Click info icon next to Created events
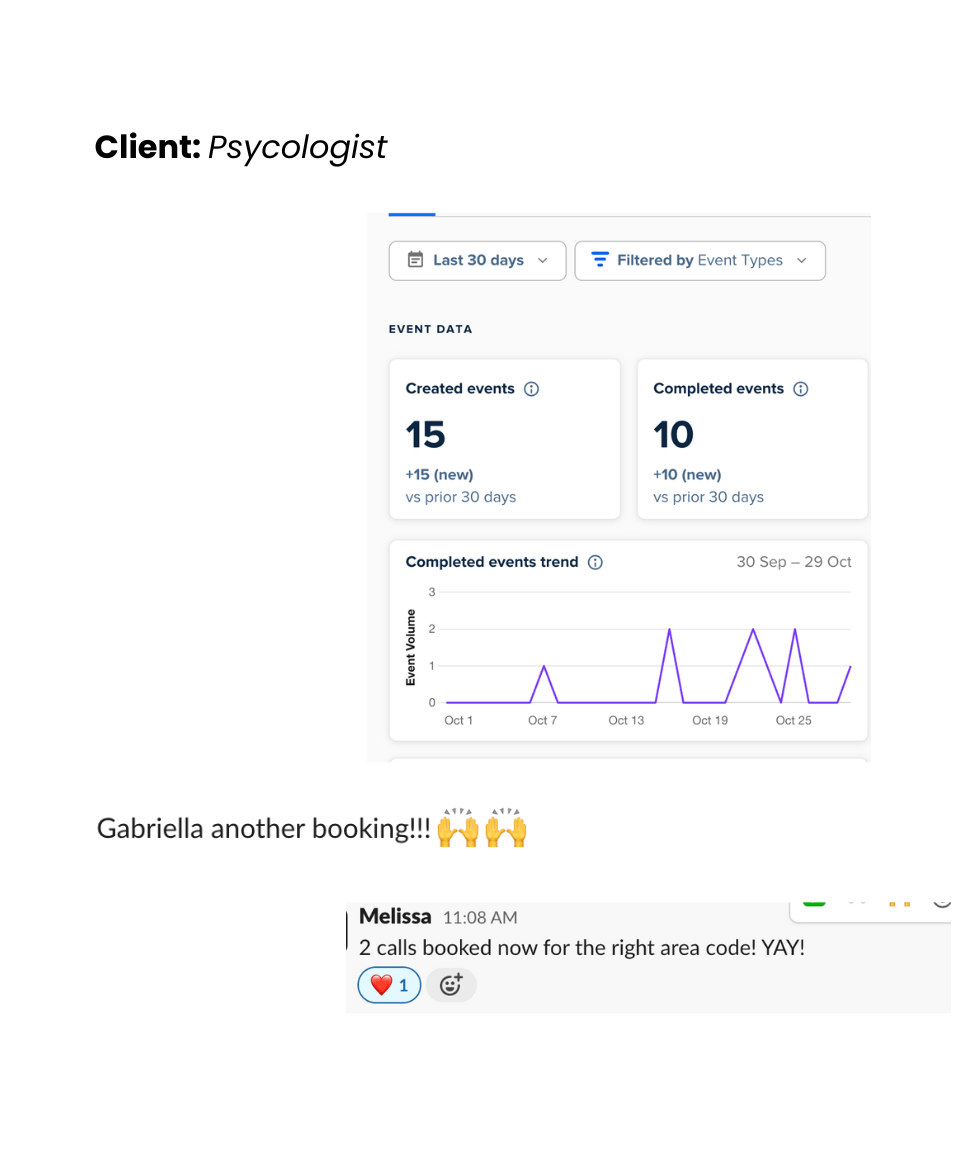The height and width of the screenshot is (1152, 966). click(532, 389)
